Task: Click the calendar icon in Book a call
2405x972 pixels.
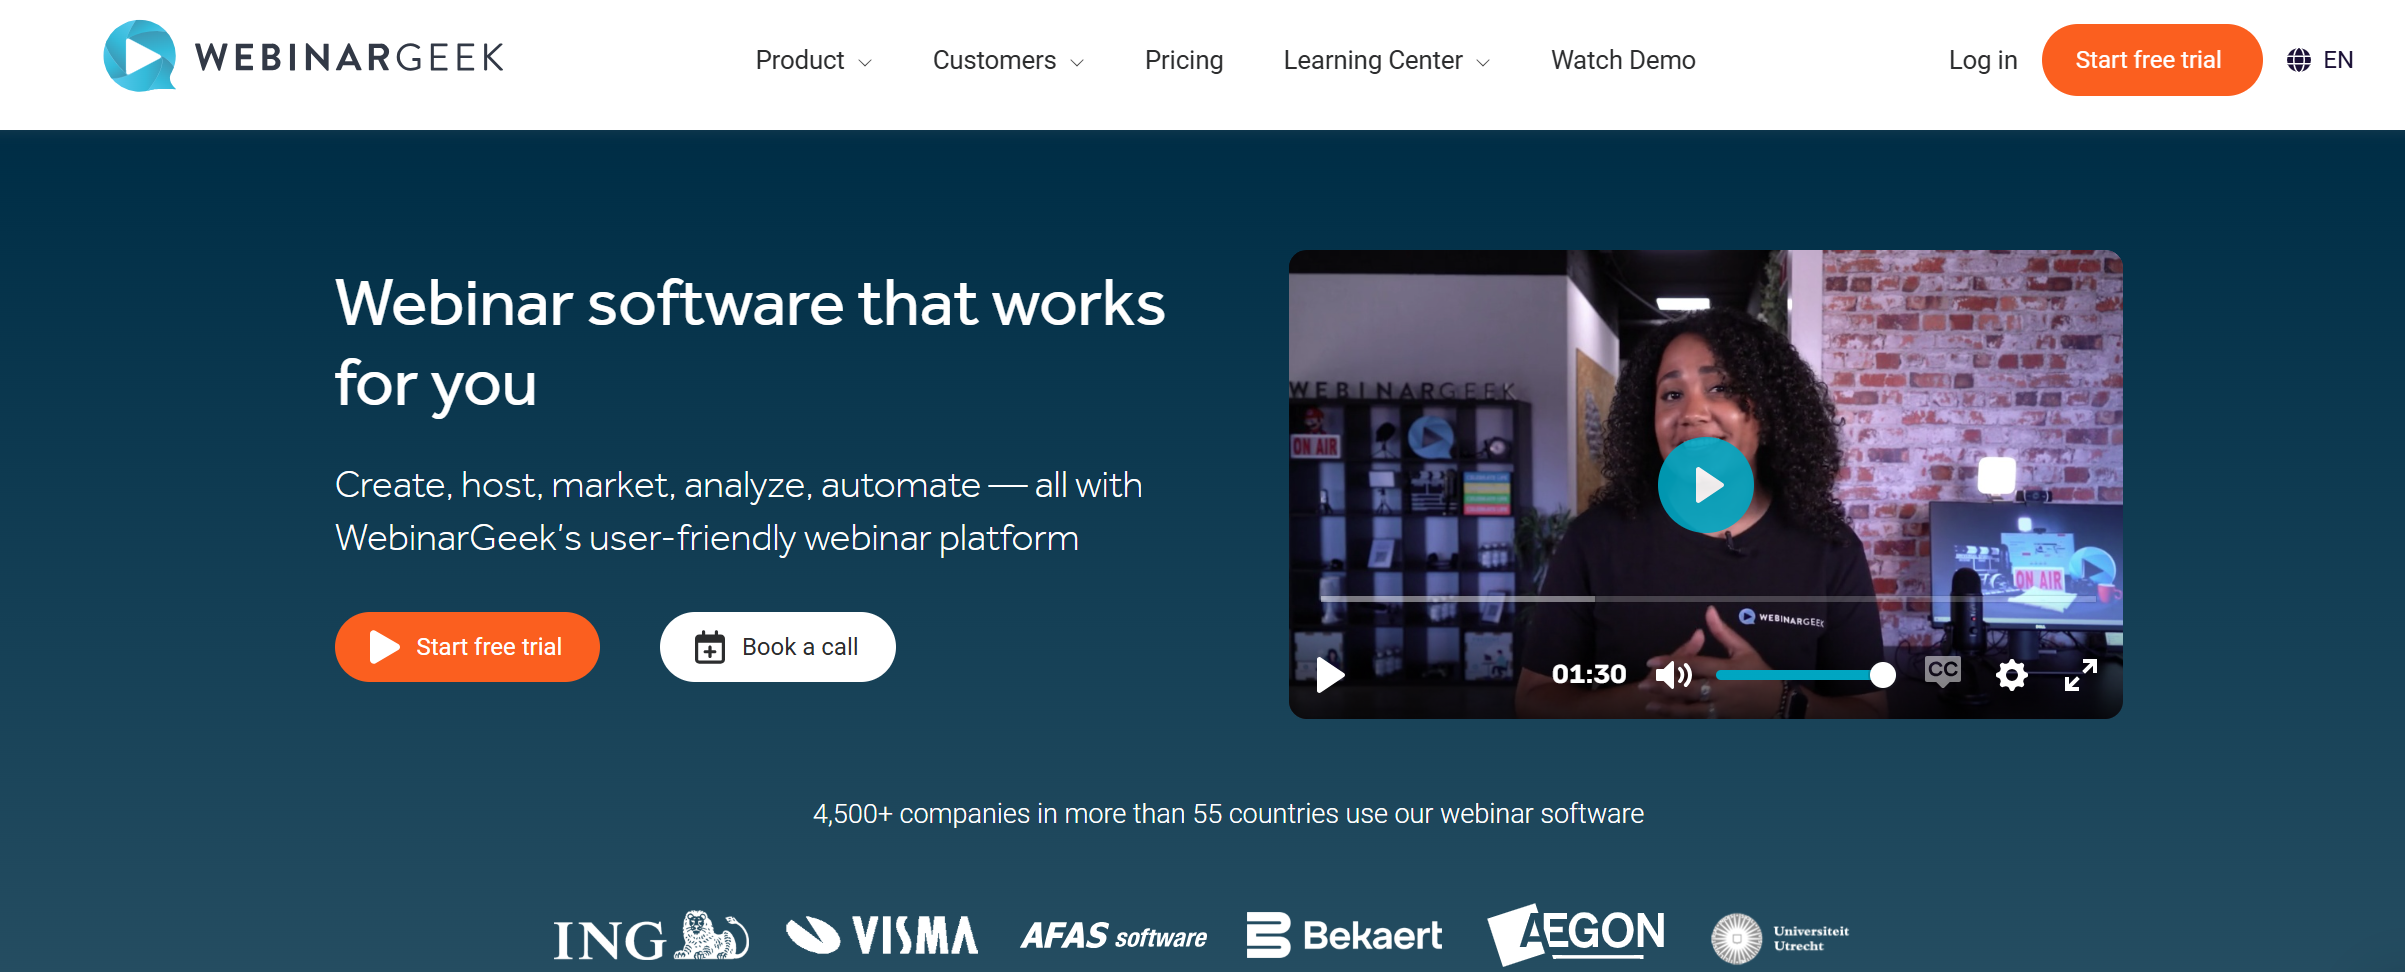Action: pyautogui.click(x=710, y=647)
